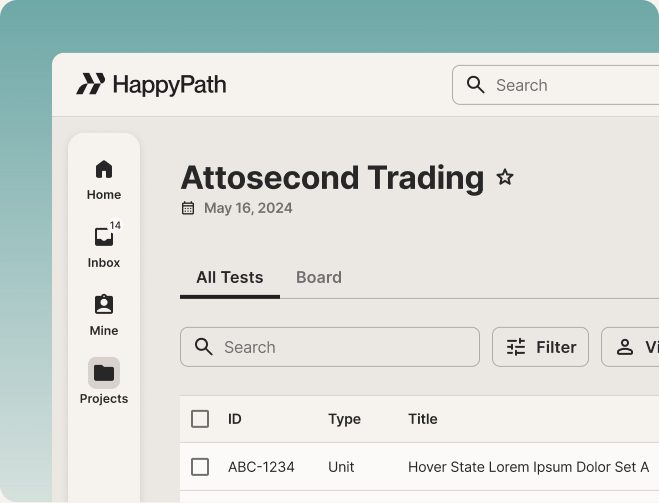The height and width of the screenshot is (503, 659).
Task: Click the Attosecond Trading heading
Action: 332,178
